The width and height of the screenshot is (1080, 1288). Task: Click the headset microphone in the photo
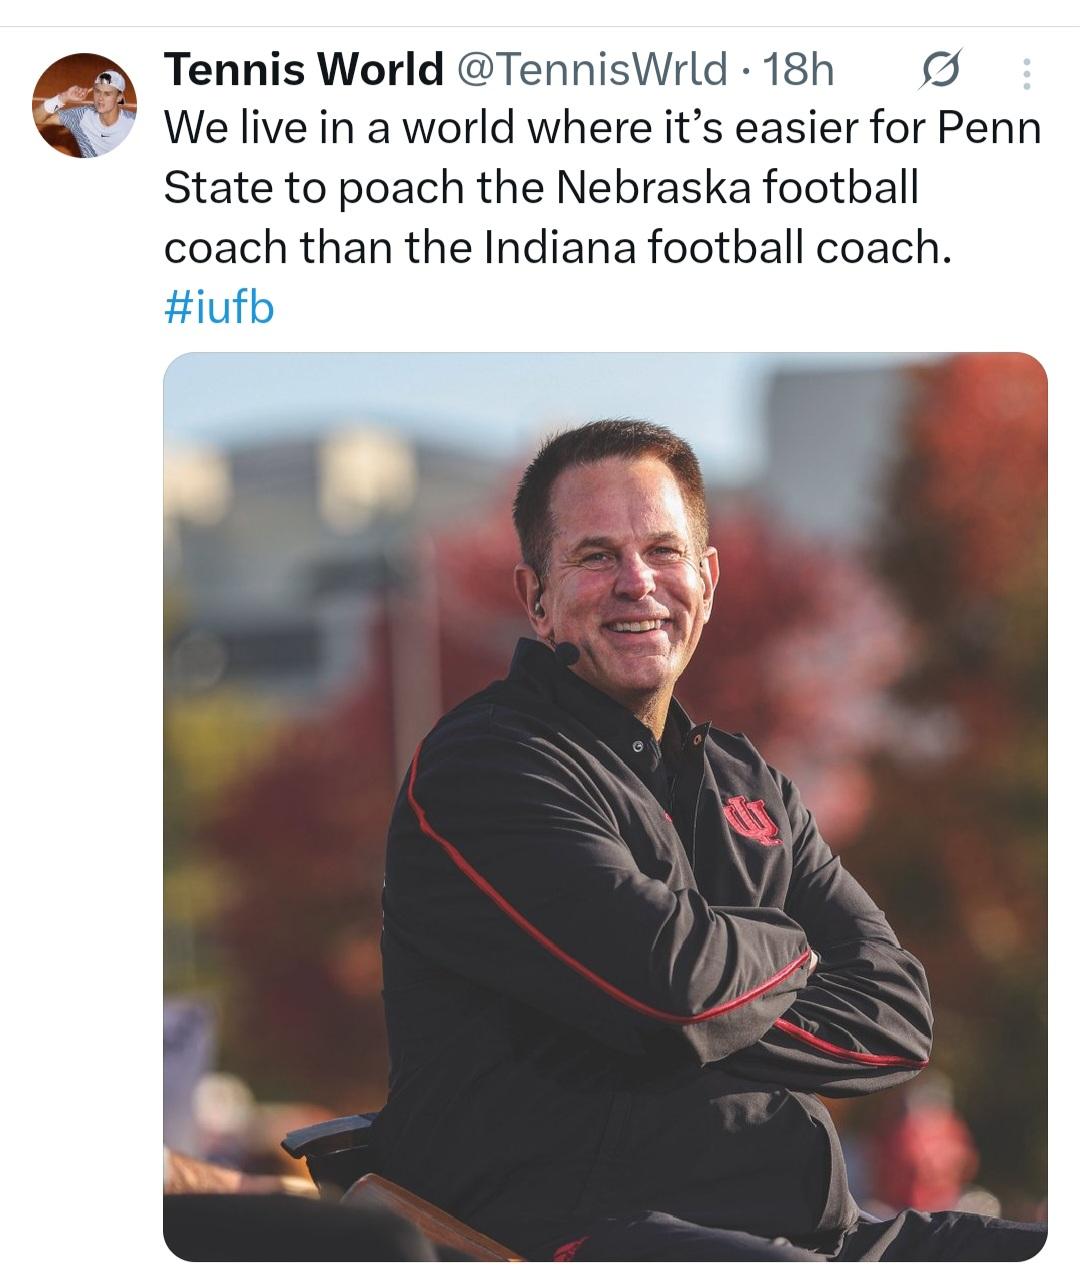click(x=567, y=653)
